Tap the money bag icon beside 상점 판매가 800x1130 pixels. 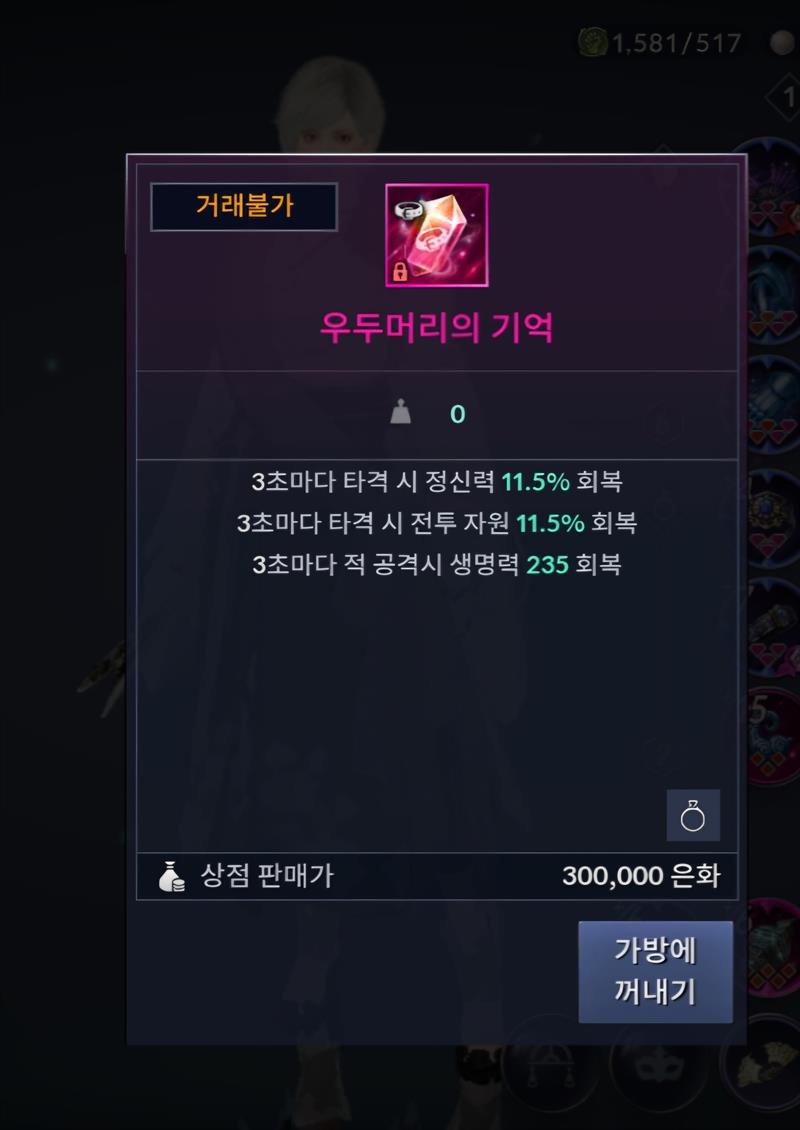click(x=172, y=876)
